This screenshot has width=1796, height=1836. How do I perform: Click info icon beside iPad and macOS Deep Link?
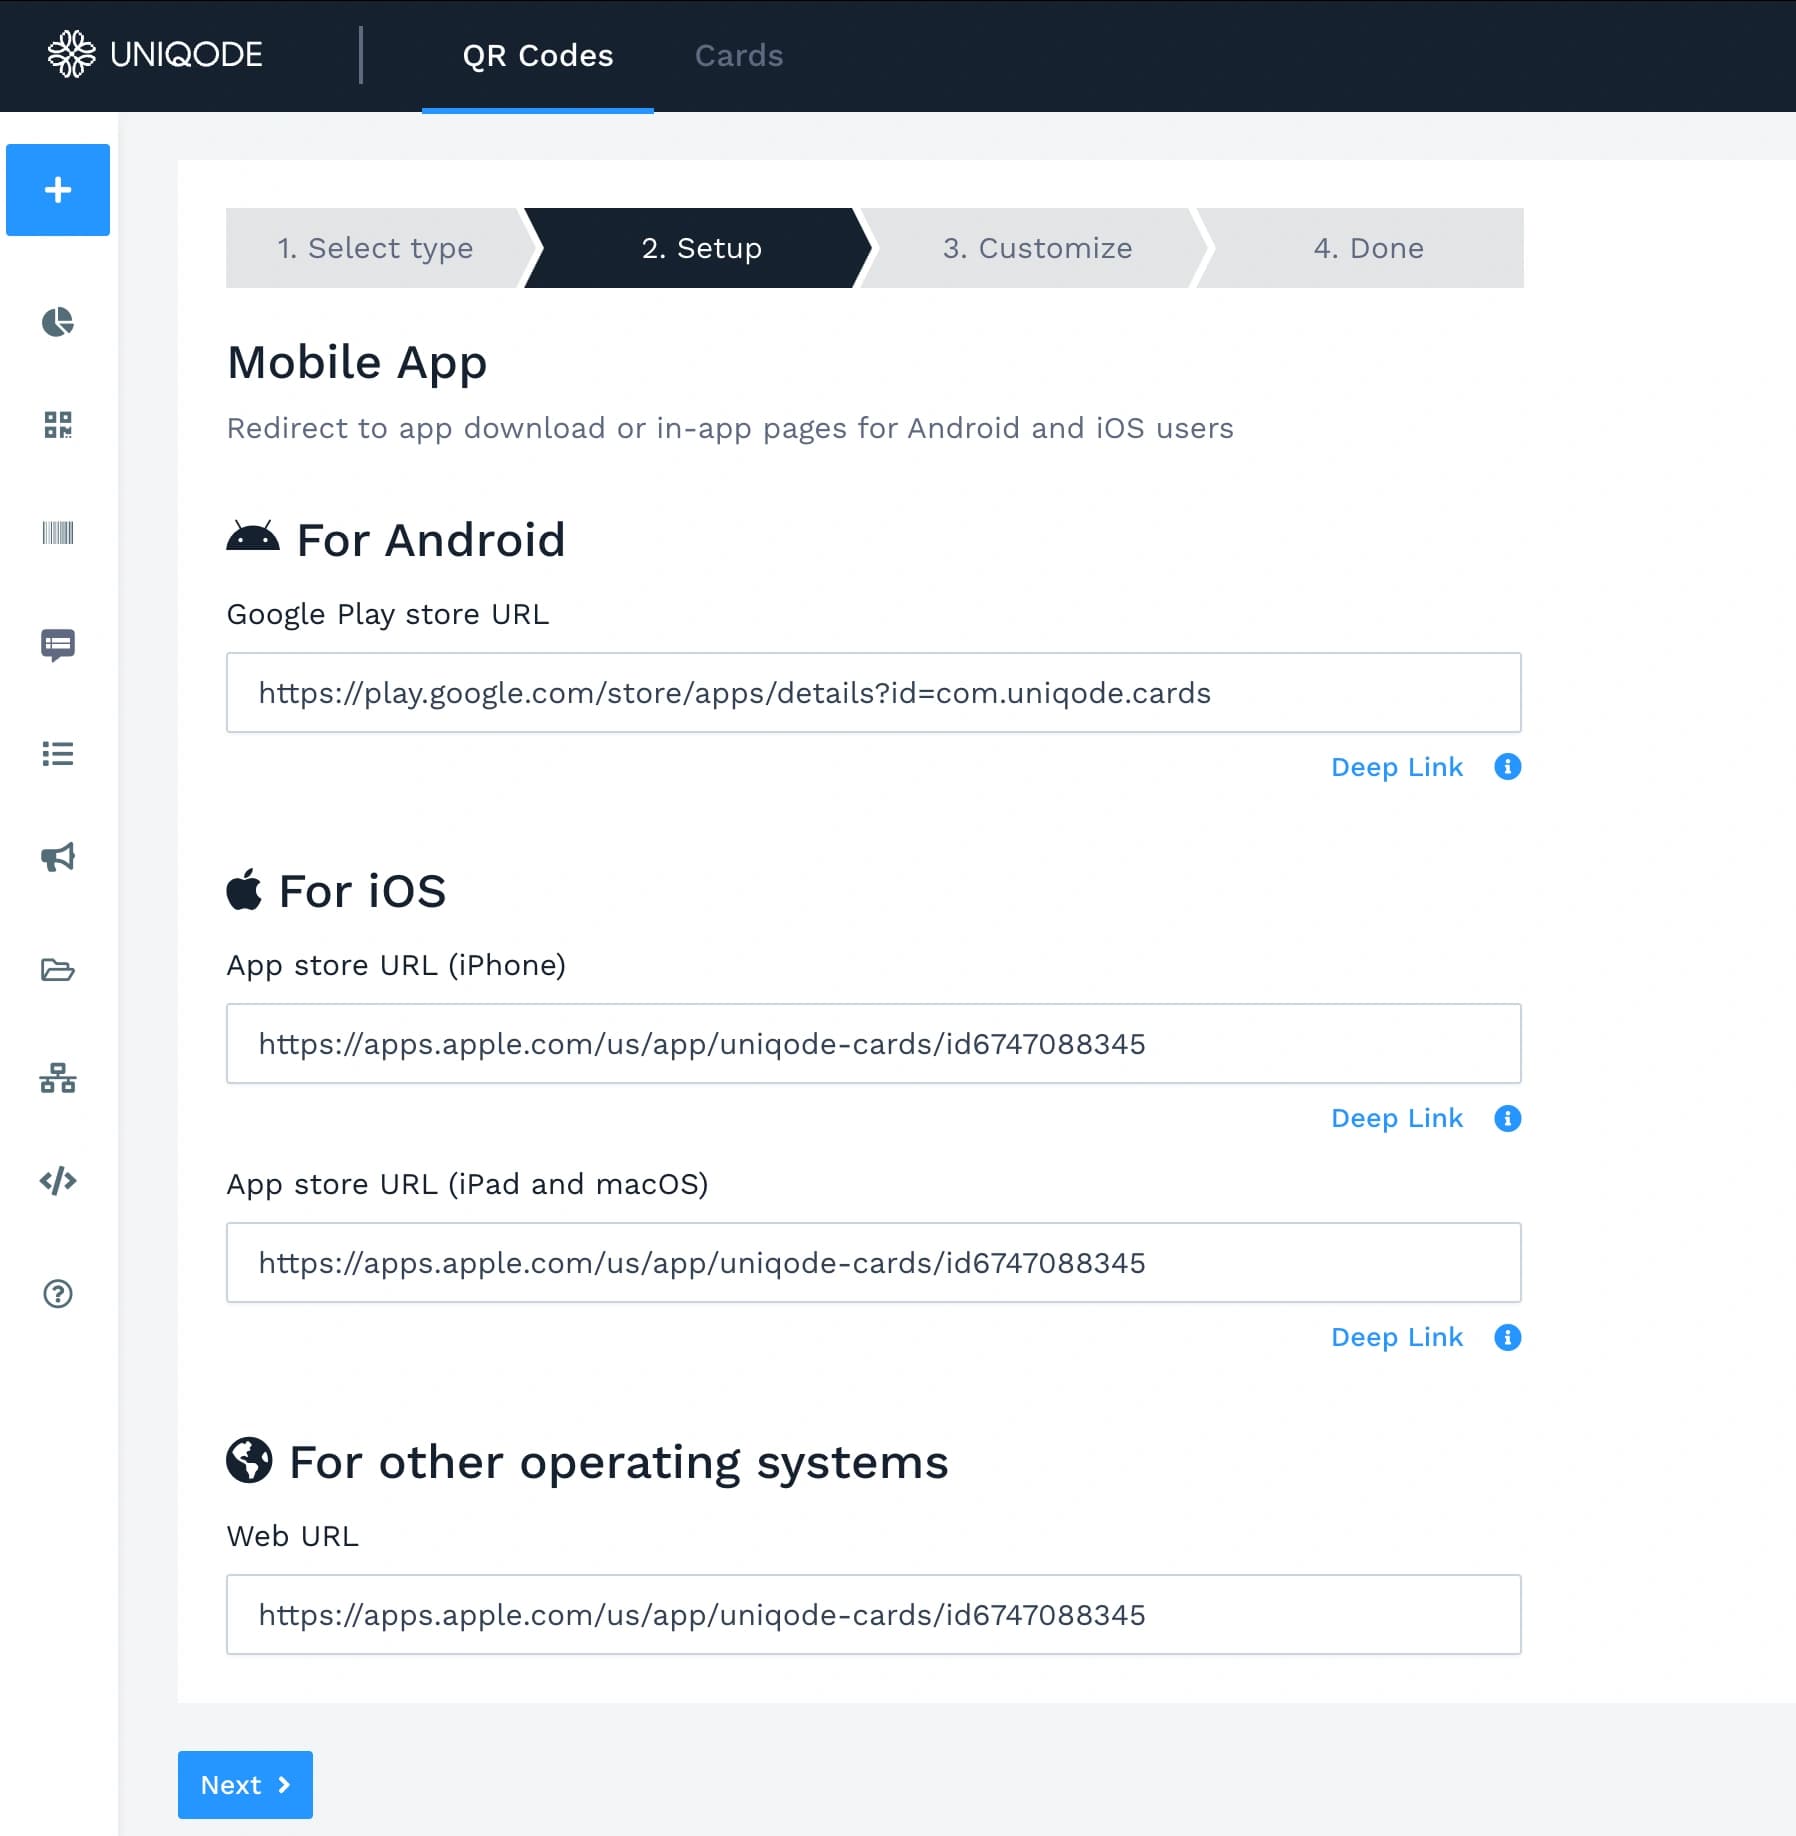tap(1508, 1337)
